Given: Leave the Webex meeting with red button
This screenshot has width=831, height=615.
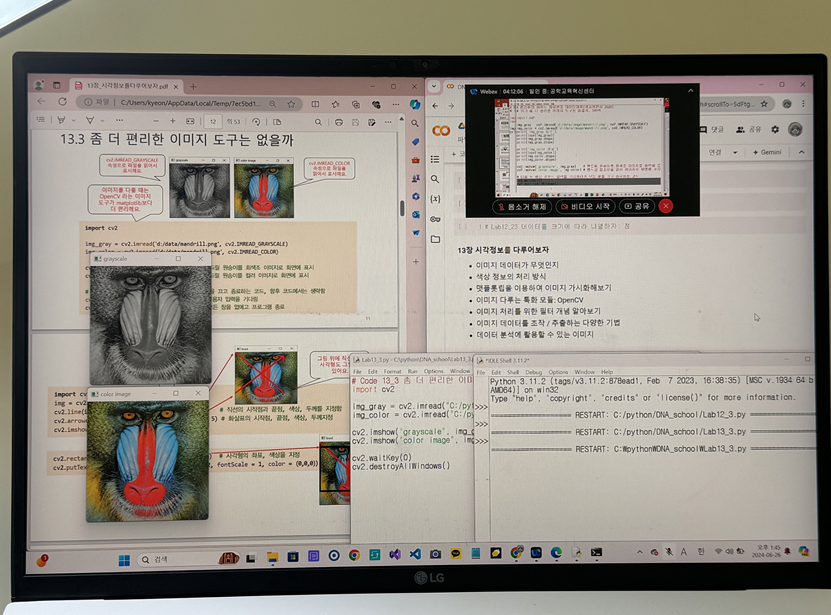Looking at the screenshot, I should pyautogui.click(x=666, y=206).
